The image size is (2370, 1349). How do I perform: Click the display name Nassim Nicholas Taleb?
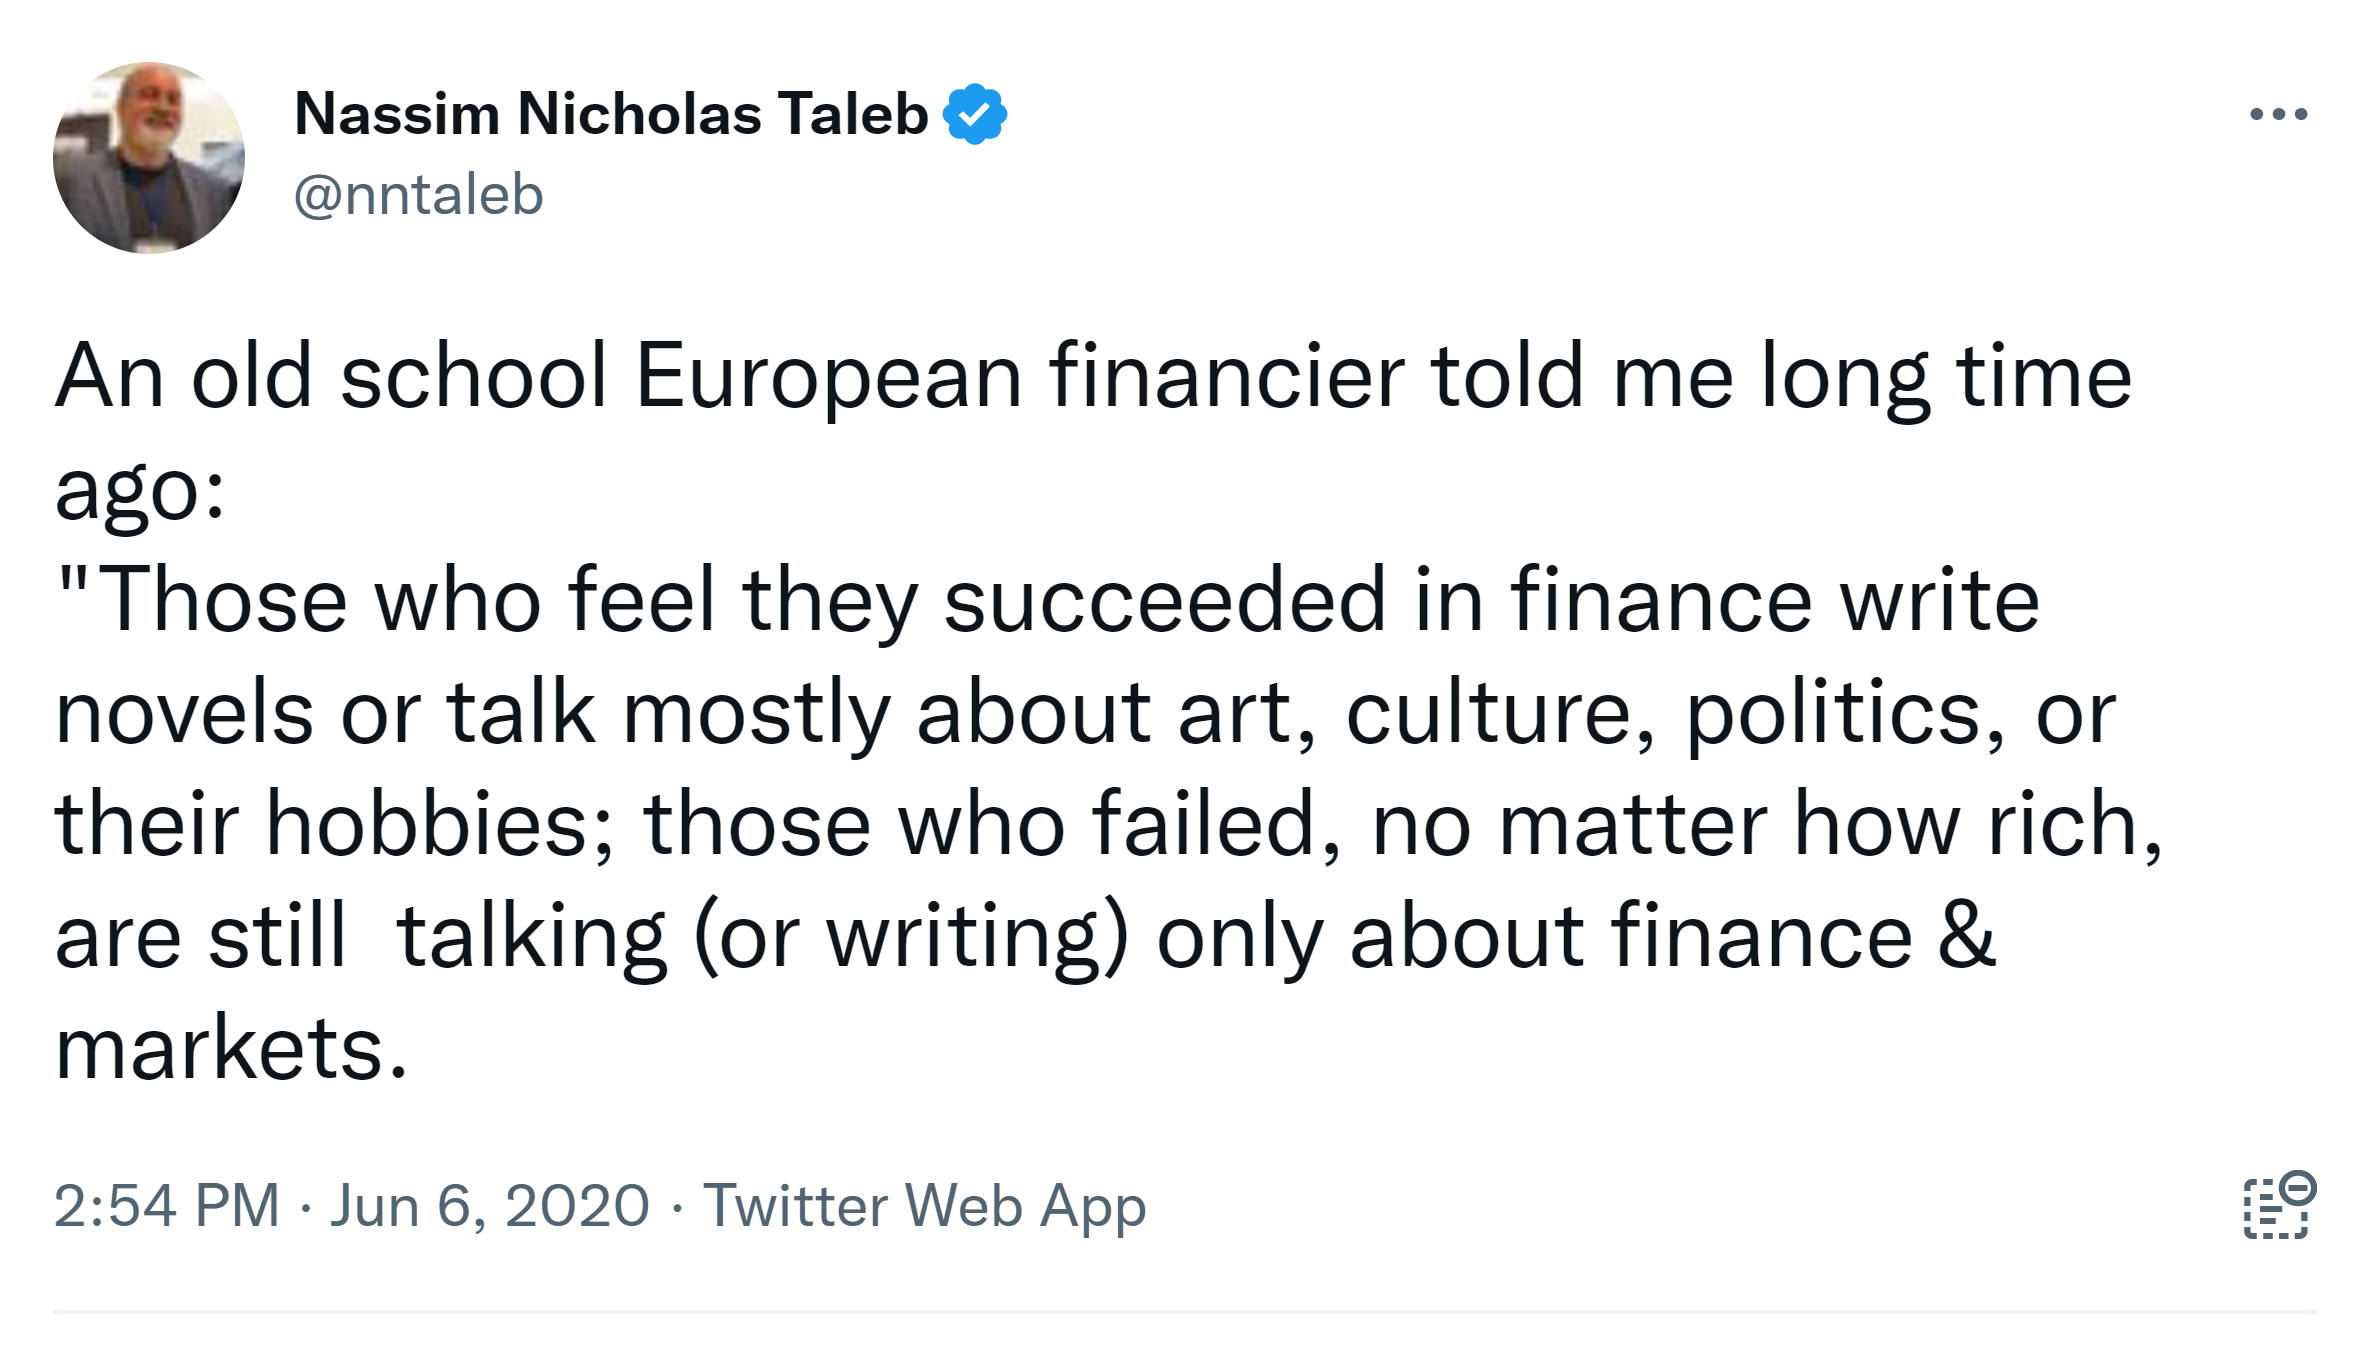611,114
